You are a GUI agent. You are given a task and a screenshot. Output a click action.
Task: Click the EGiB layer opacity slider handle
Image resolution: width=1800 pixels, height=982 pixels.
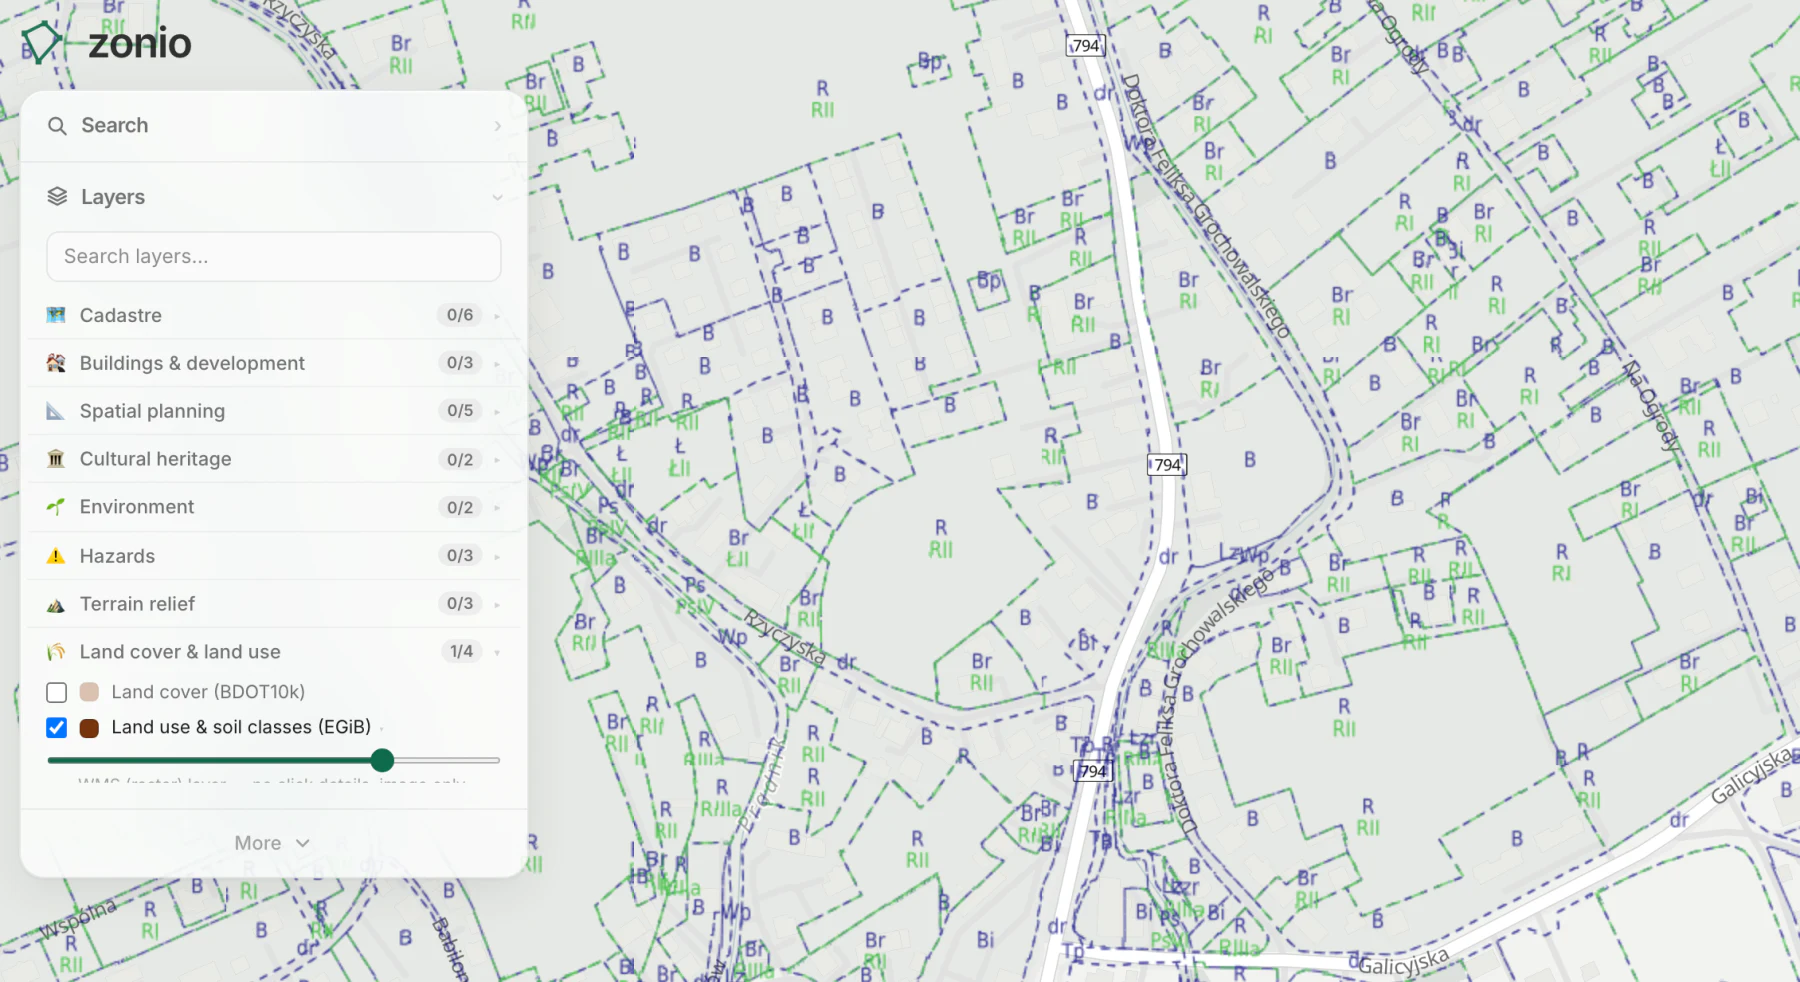tap(382, 760)
